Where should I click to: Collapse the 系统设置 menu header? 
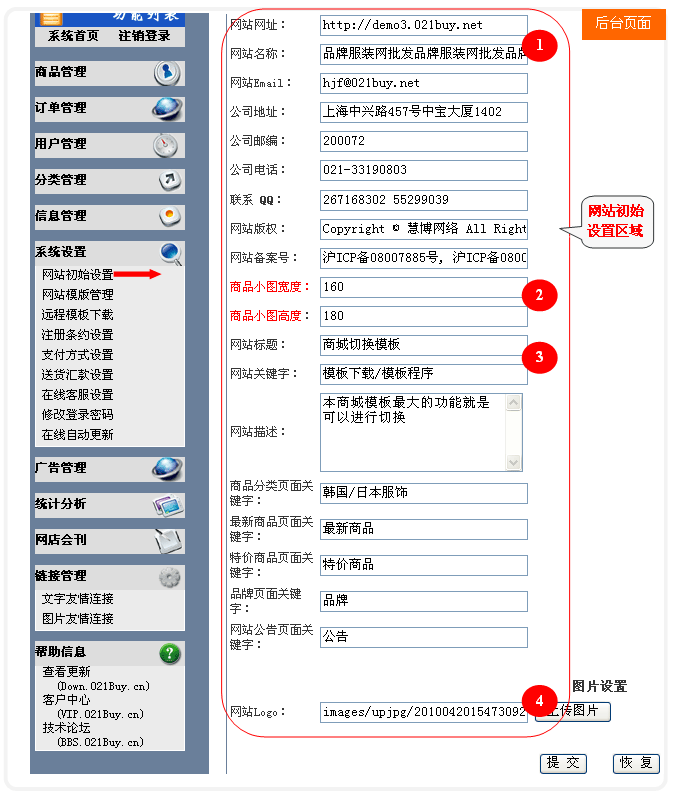(x=110, y=253)
